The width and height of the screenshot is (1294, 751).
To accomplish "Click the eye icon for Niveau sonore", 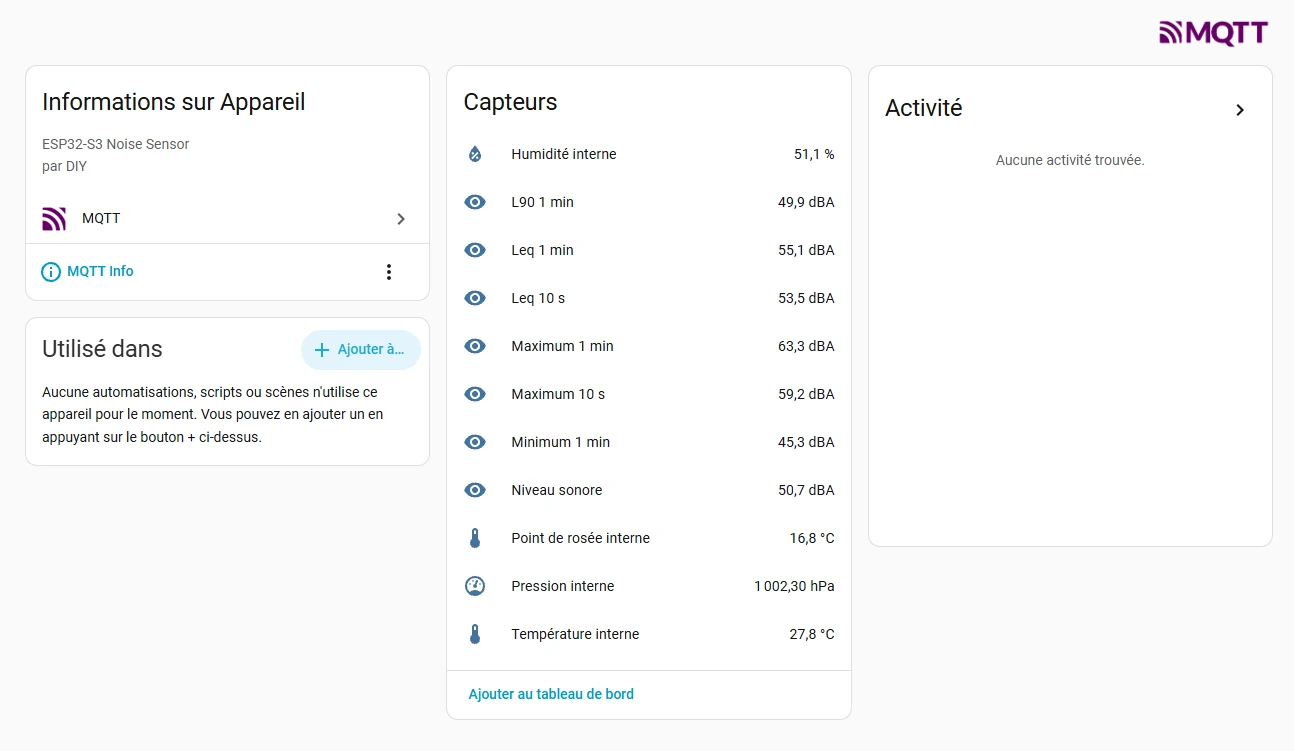I will click(x=475, y=490).
